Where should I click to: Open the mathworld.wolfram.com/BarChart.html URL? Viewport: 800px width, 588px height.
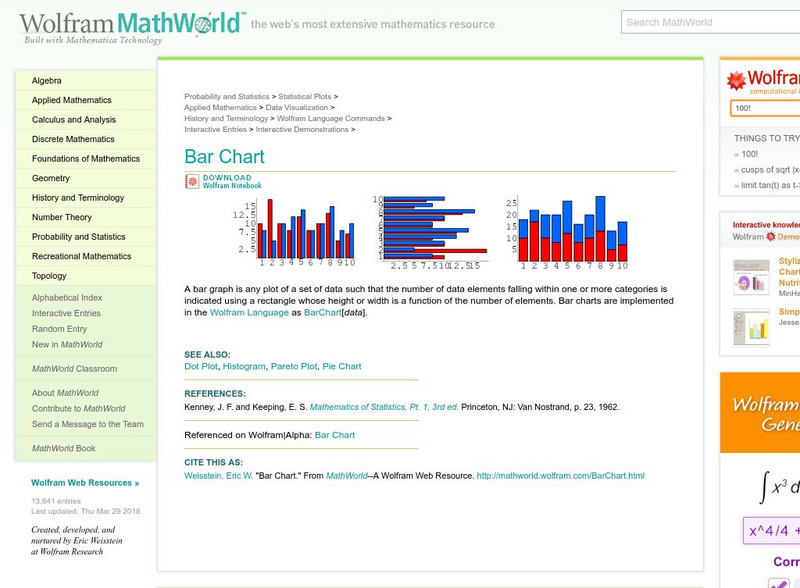coord(560,476)
